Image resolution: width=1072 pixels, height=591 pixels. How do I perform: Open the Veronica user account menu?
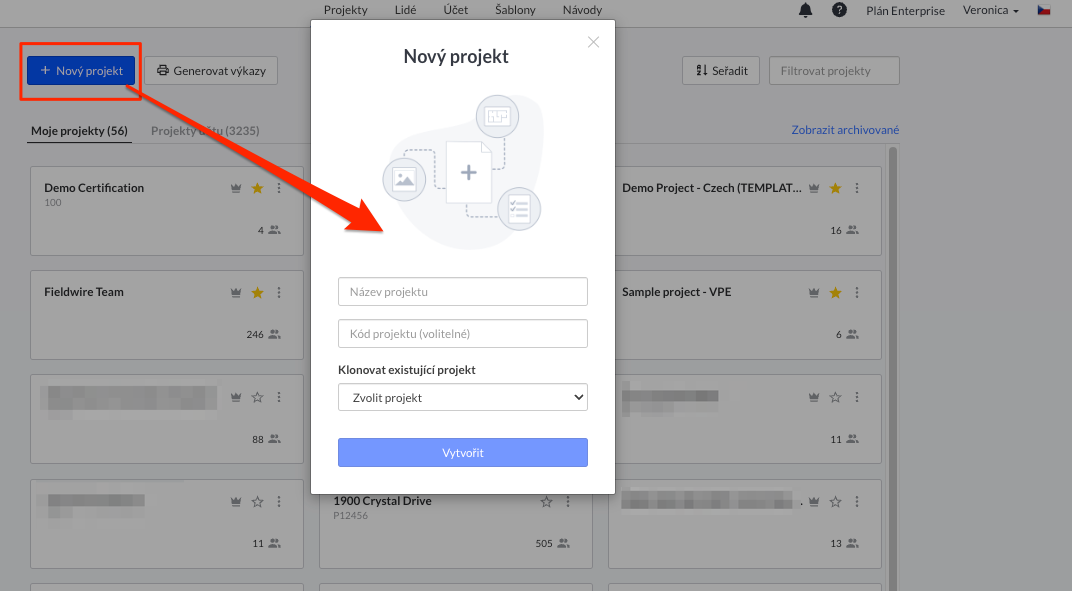point(990,10)
